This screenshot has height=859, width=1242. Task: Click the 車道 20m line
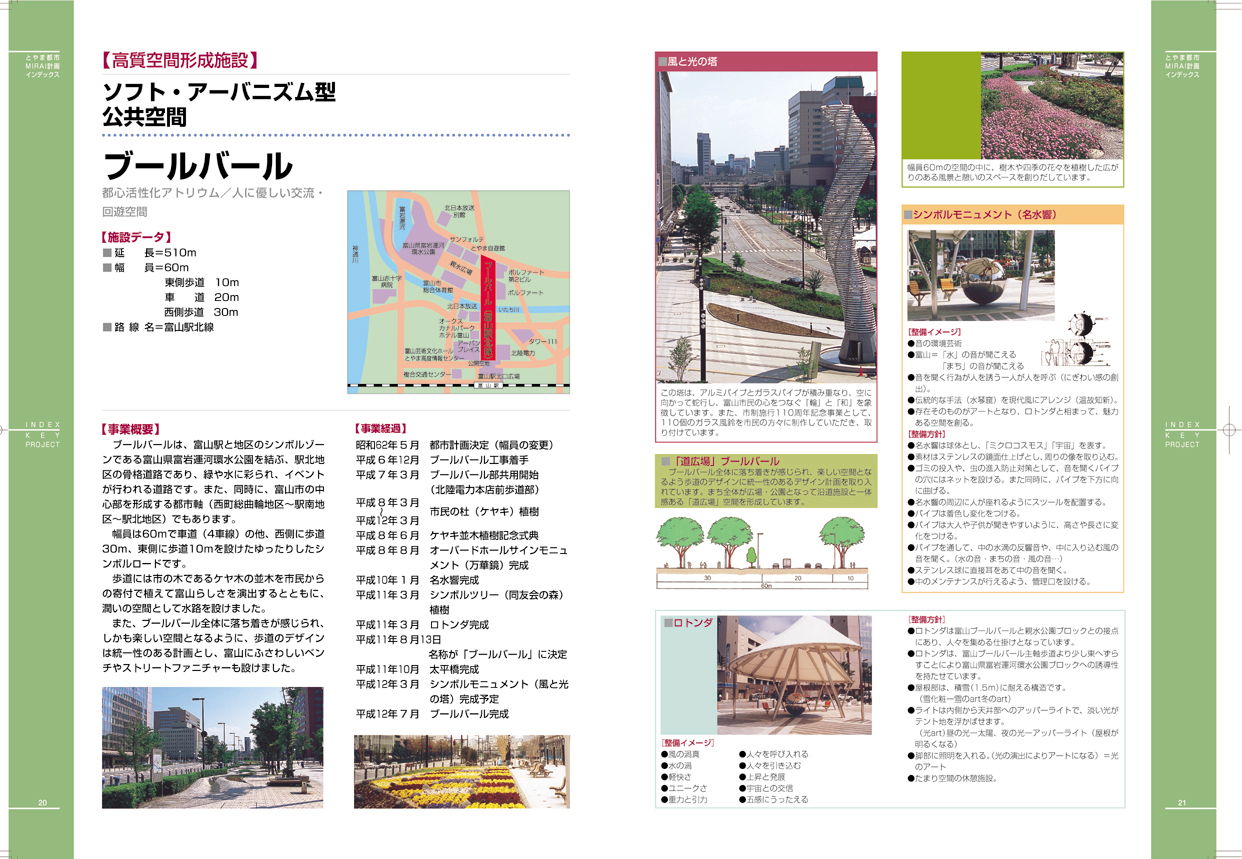202,297
